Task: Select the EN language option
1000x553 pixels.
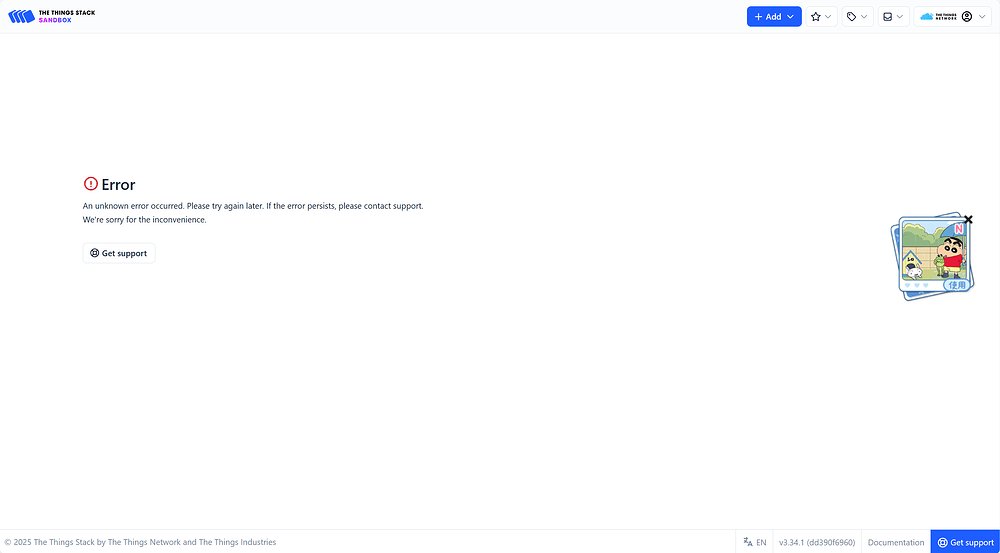Action: 761,542
